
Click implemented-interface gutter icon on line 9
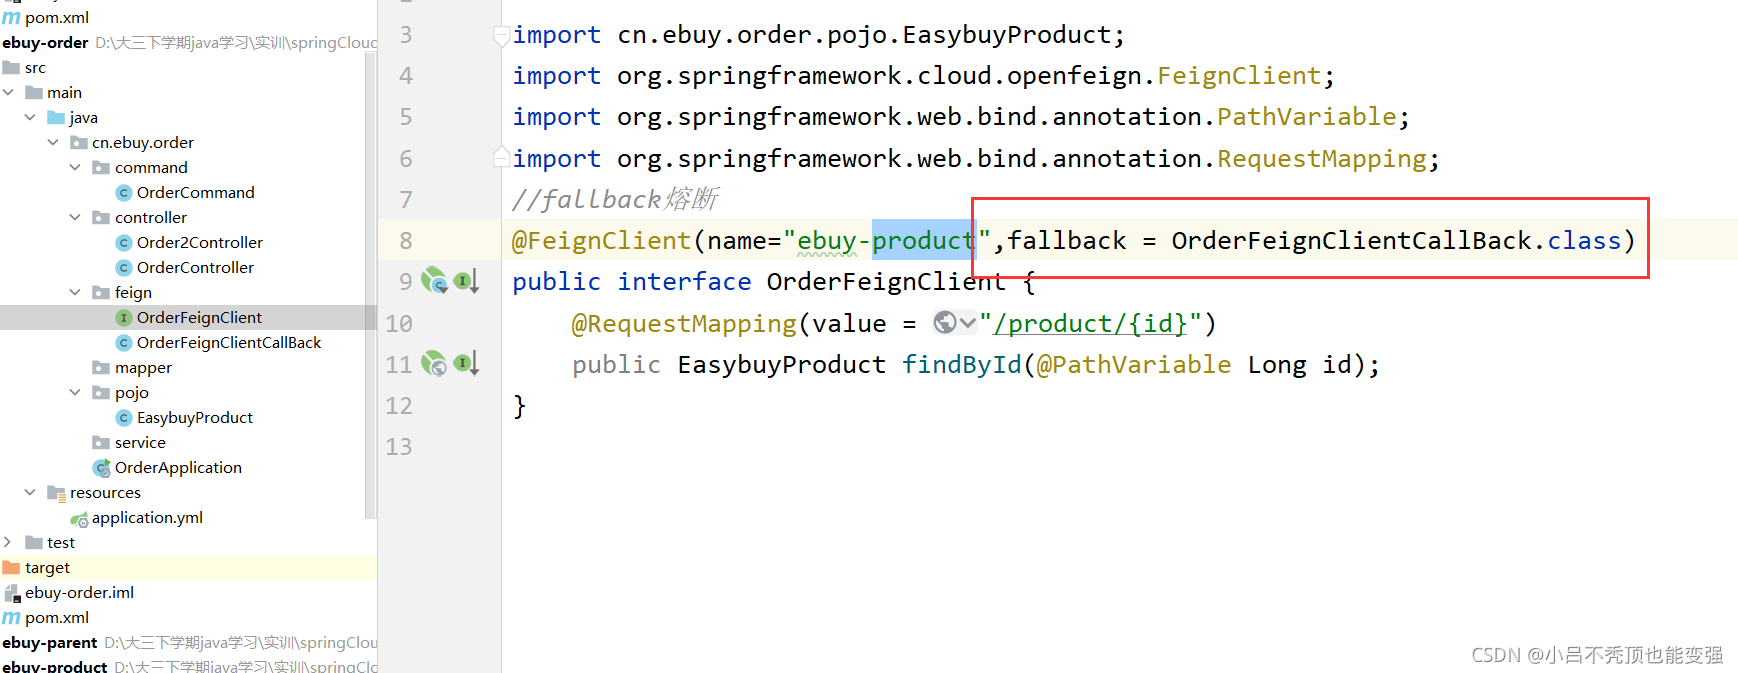(466, 281)
